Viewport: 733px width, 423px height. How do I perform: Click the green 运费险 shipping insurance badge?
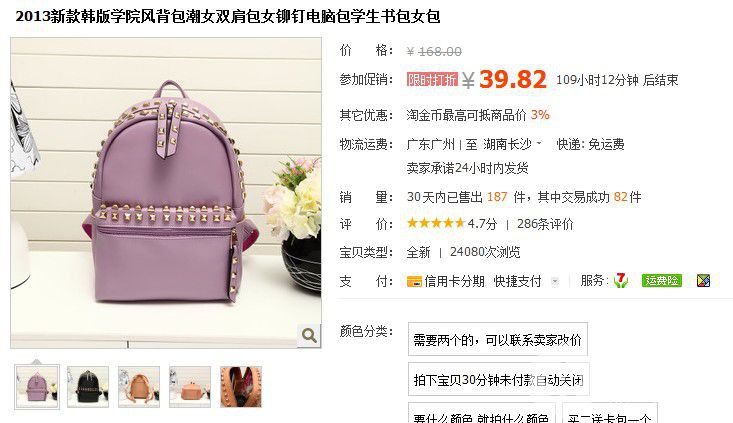coord(661,280)
